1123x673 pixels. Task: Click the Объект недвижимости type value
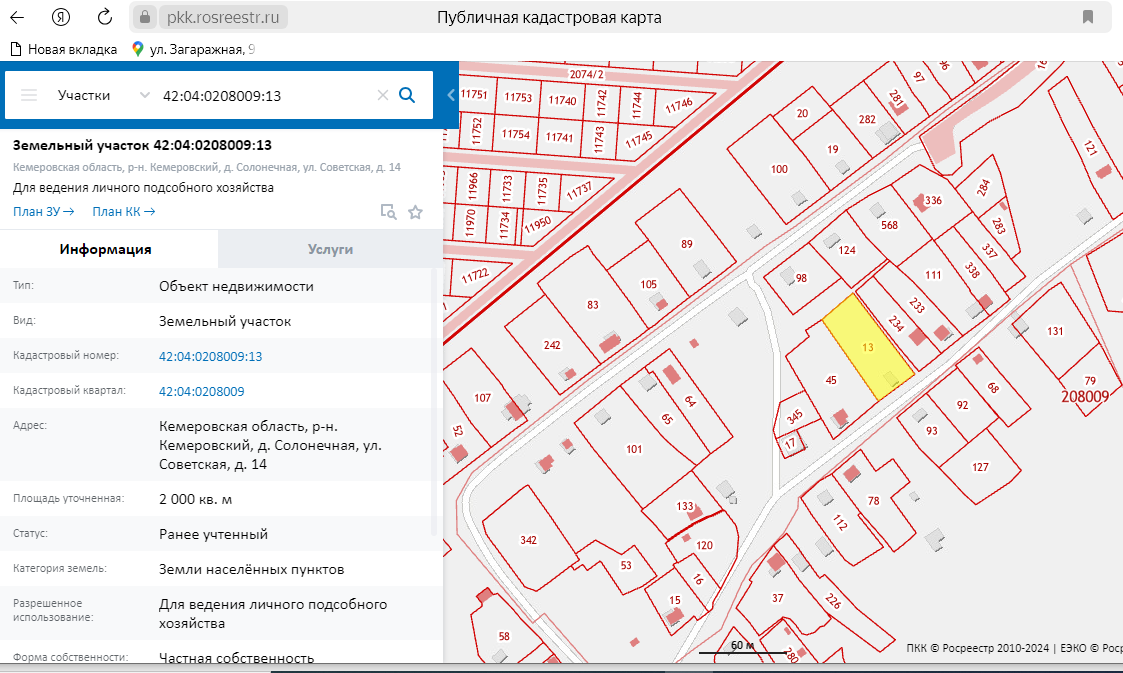[x=236, y=286]
